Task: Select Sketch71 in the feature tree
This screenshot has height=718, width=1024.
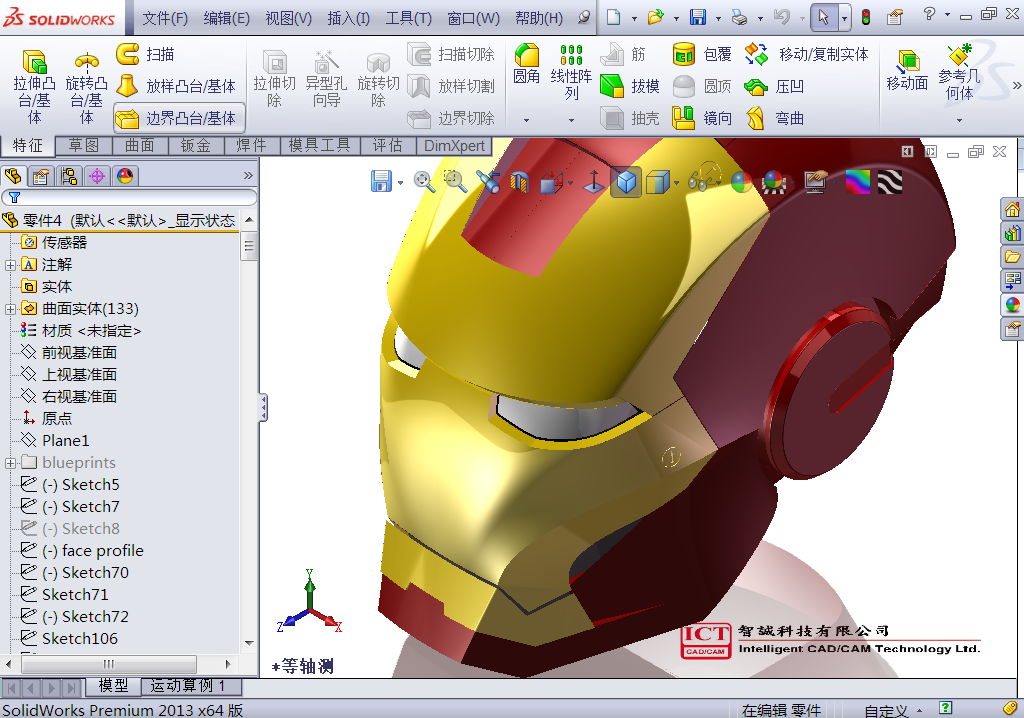Action: point(65,595)
